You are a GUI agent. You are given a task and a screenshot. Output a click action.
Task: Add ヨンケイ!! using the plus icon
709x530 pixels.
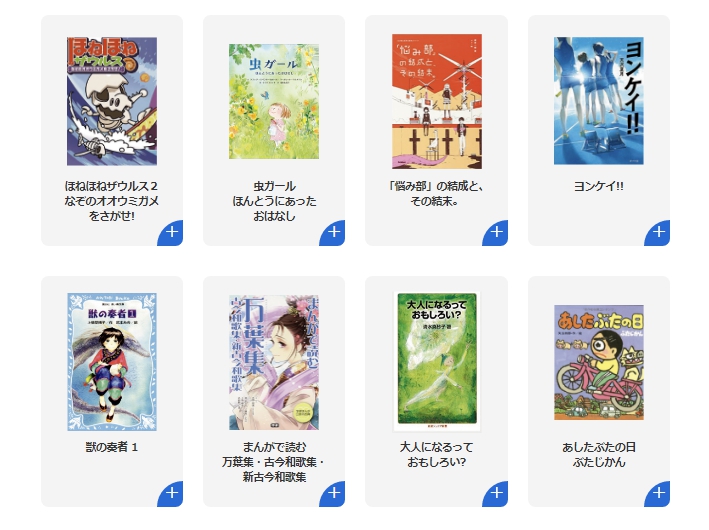pyautogui.click(x=657, y=233)
